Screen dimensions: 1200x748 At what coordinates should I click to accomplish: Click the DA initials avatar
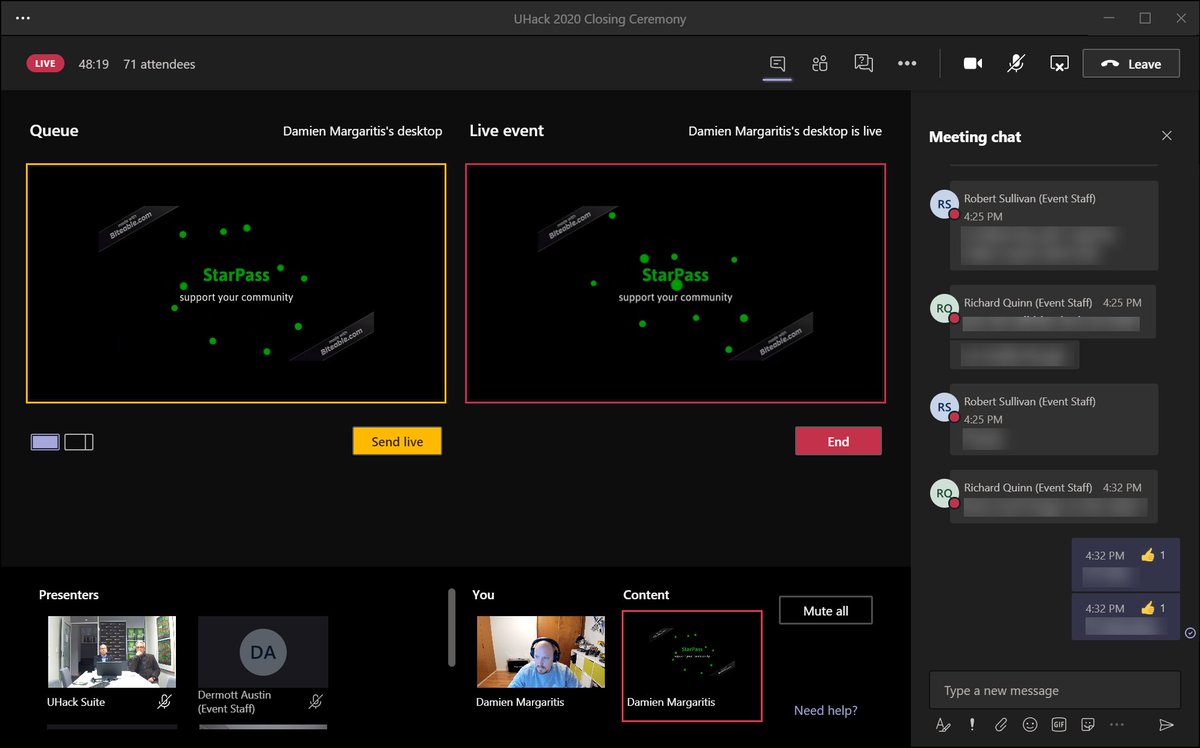pos(263,652)
